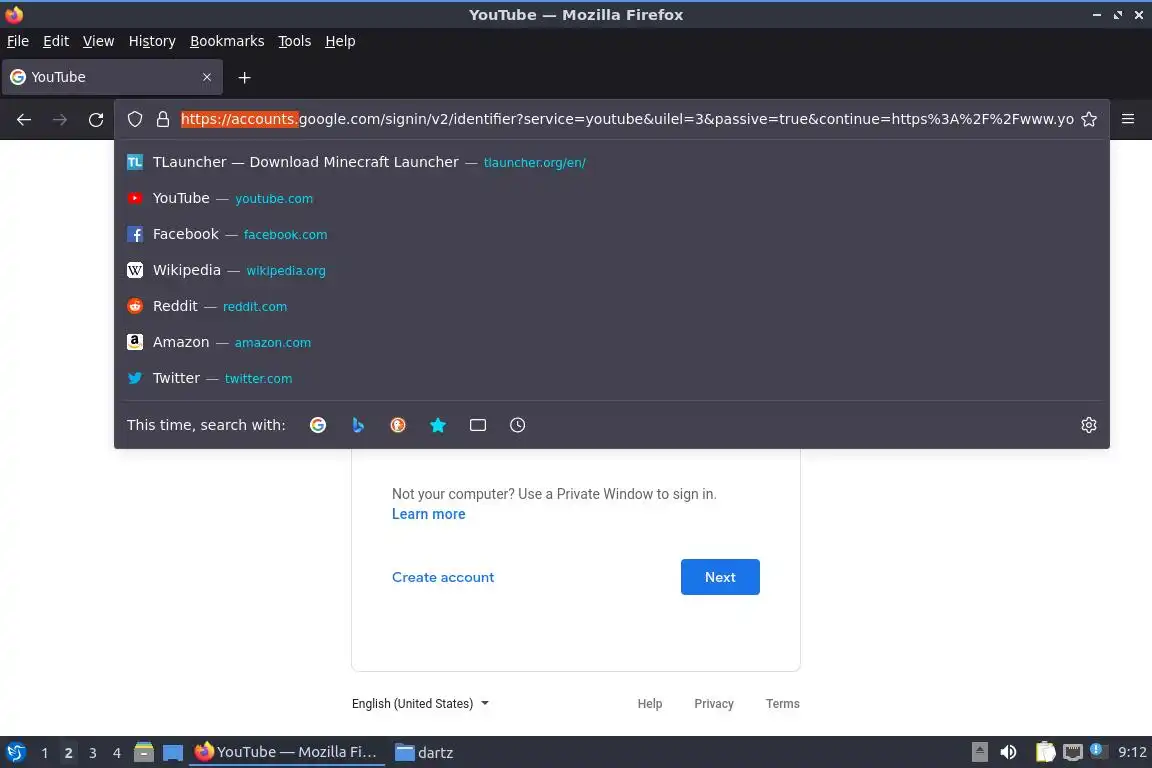1152x768 pixels.
Task: Select Wikipedia suggestion wikipedia.org
Action: (611, 270)
